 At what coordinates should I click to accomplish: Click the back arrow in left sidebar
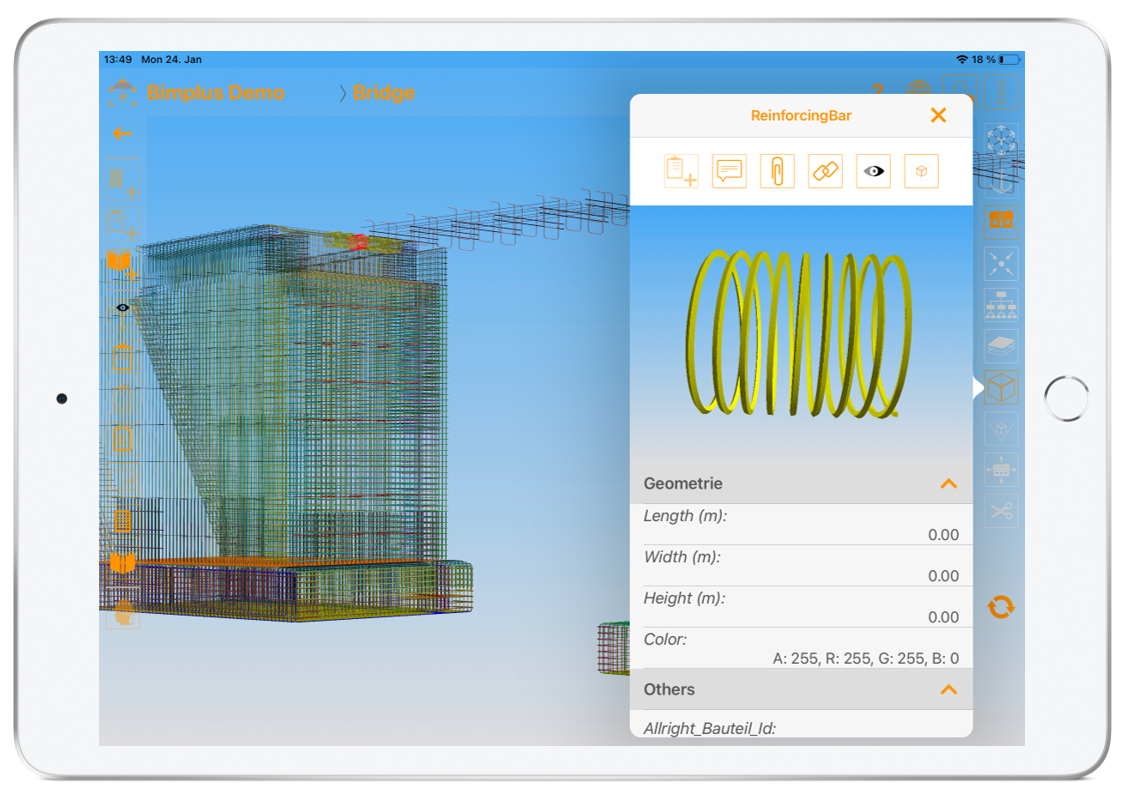pos(122,134)
